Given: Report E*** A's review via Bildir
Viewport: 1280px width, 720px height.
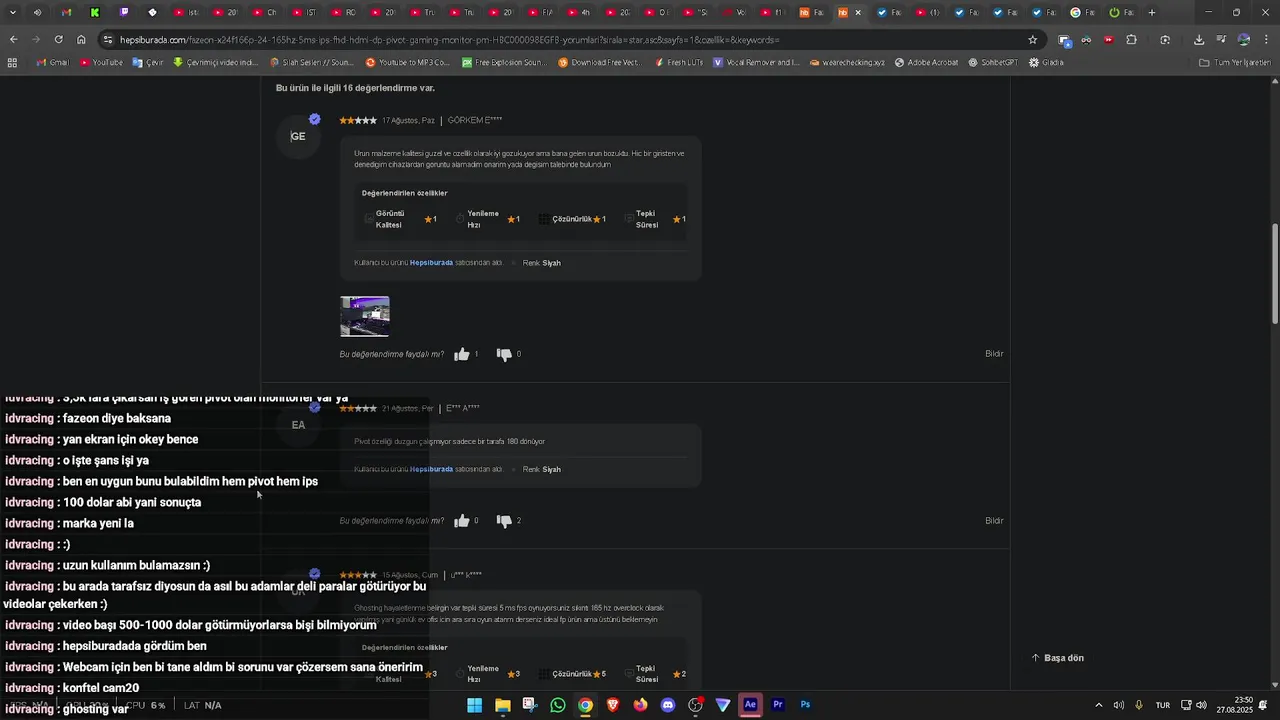Looking at the screenshot, I should pyautogui.click(x=994, y=521).
